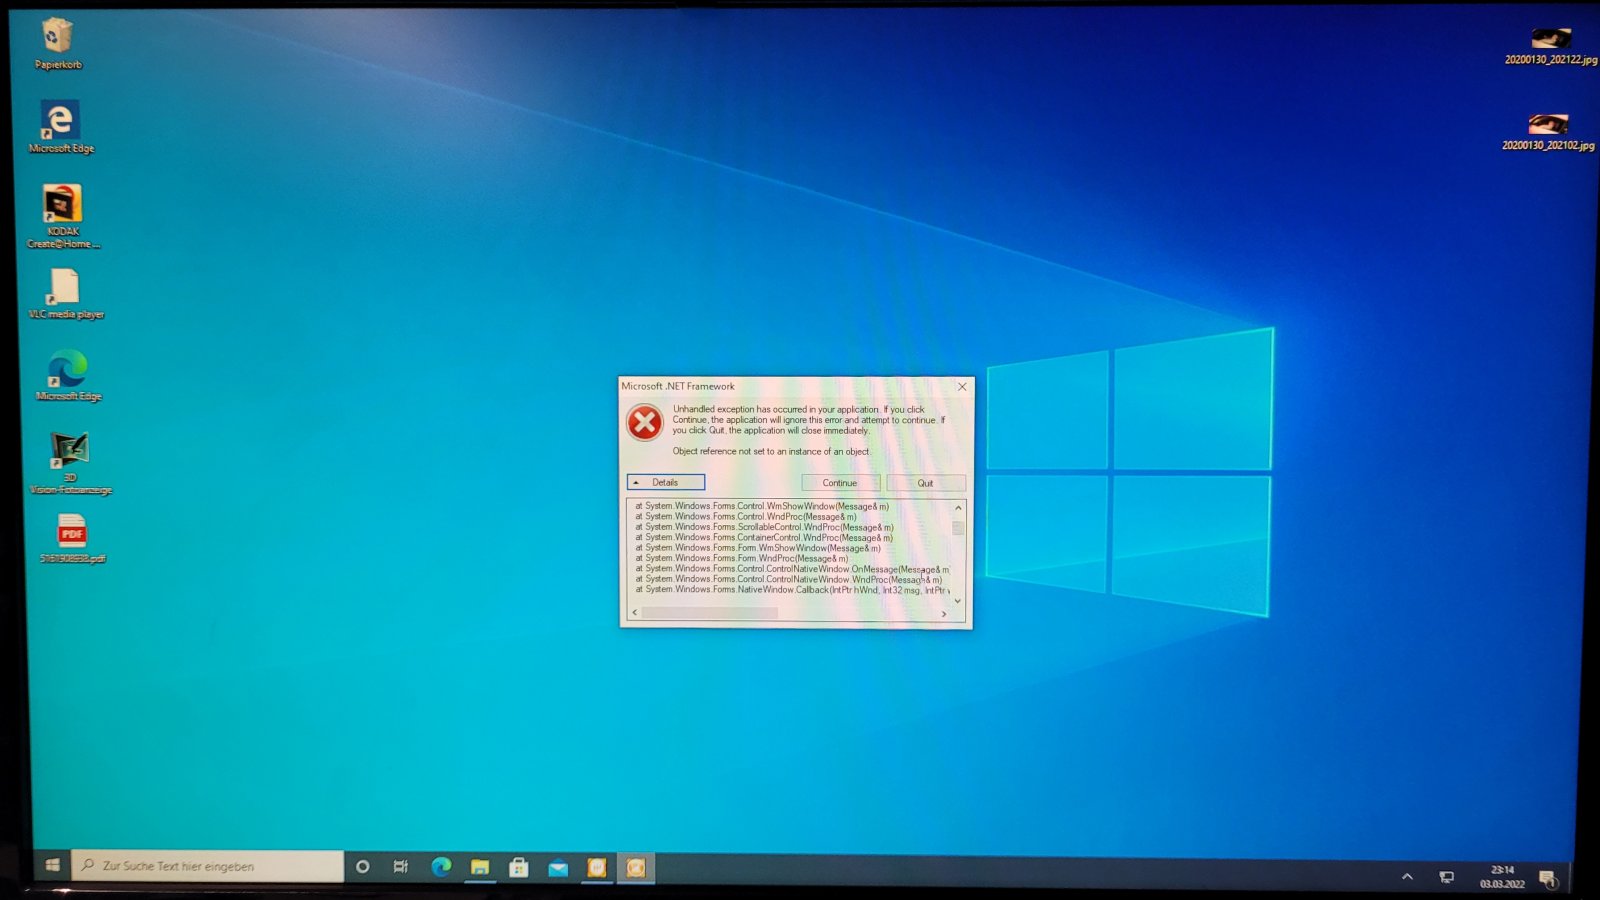Click the taskbar search box
Screen dimensions: 1600x900
coord(208,866)
